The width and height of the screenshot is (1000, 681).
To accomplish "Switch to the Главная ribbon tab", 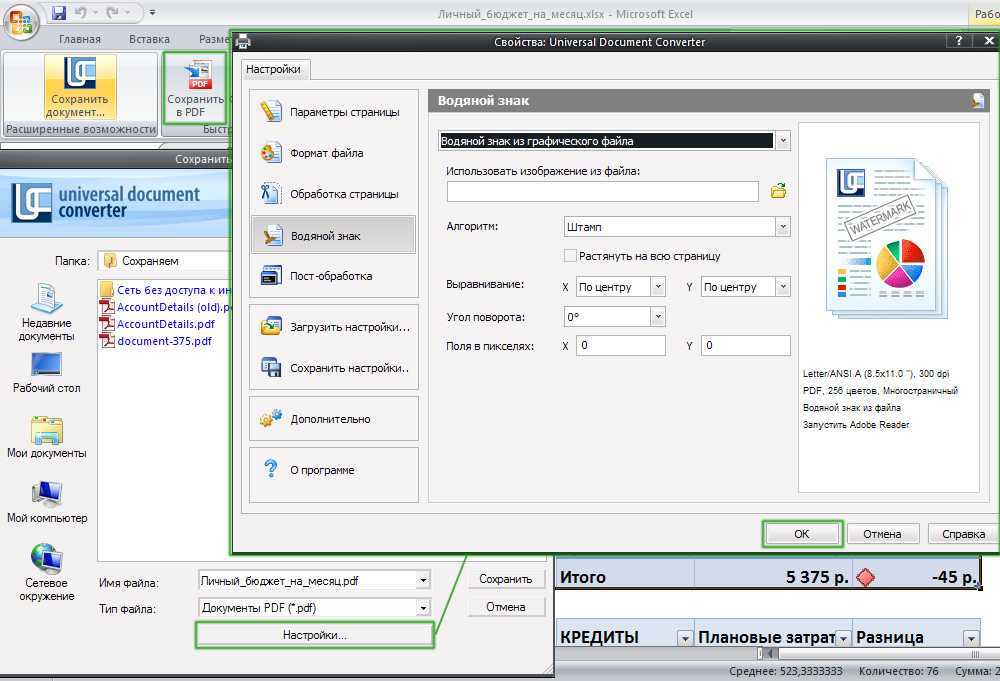I will [x=80, y=39].
